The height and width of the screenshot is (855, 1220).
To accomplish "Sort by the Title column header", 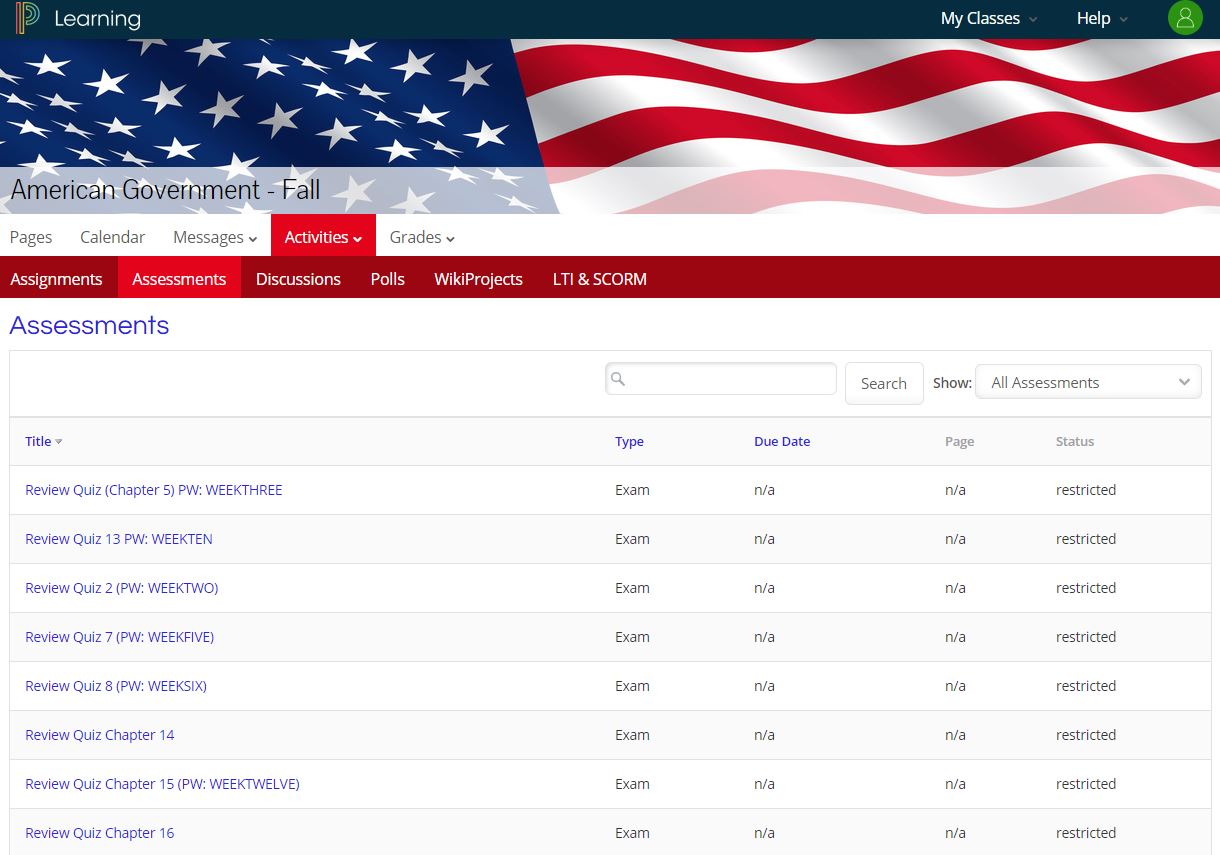I will click(x=38, y=441).
